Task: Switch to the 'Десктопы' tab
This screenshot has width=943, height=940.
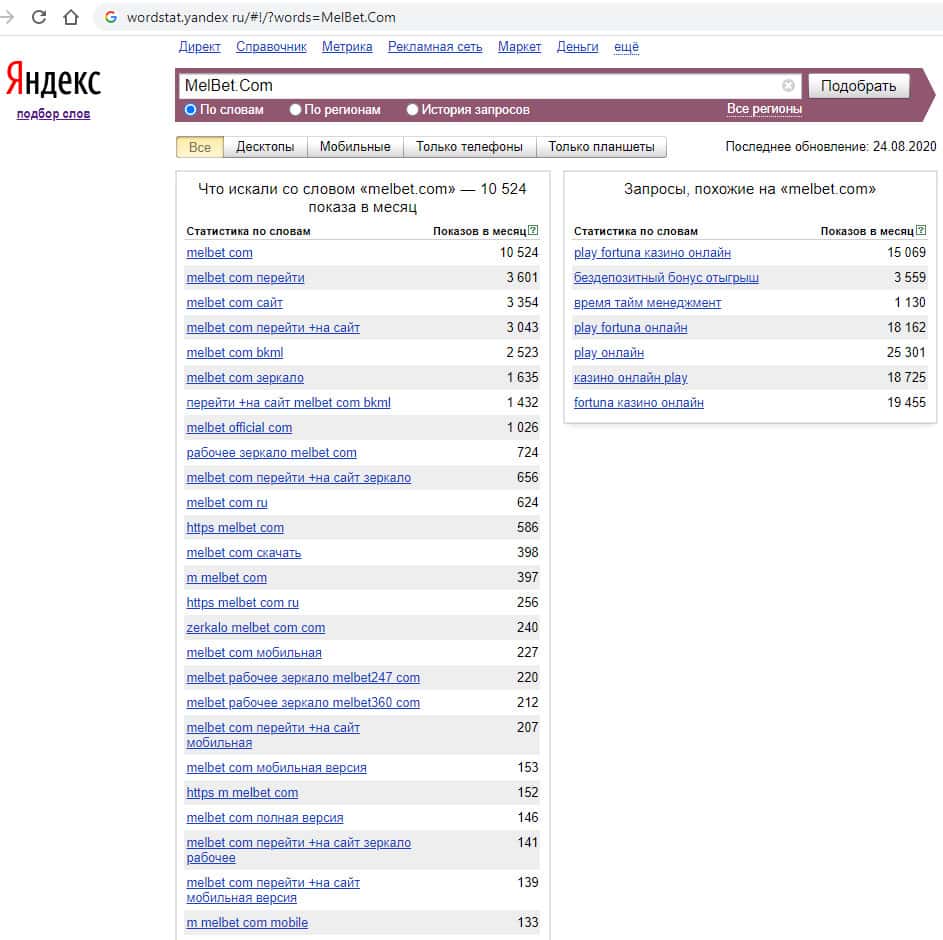Action: coord(265,147)
